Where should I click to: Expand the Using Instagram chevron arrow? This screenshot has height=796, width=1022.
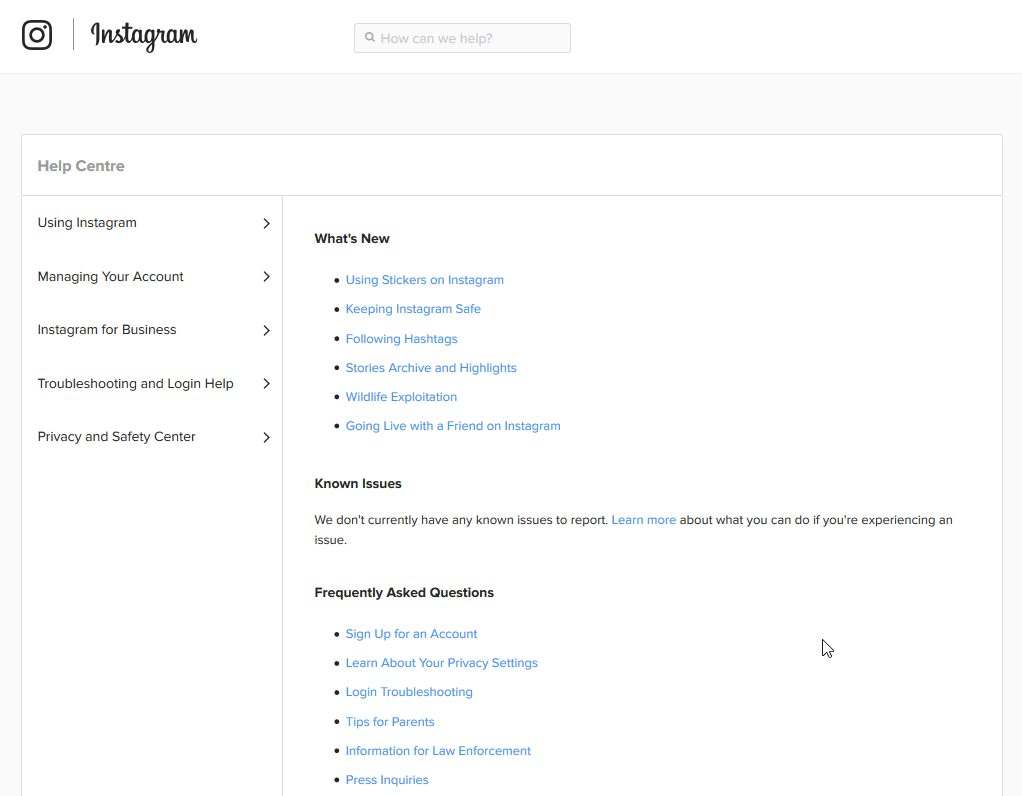coord(266,223)
